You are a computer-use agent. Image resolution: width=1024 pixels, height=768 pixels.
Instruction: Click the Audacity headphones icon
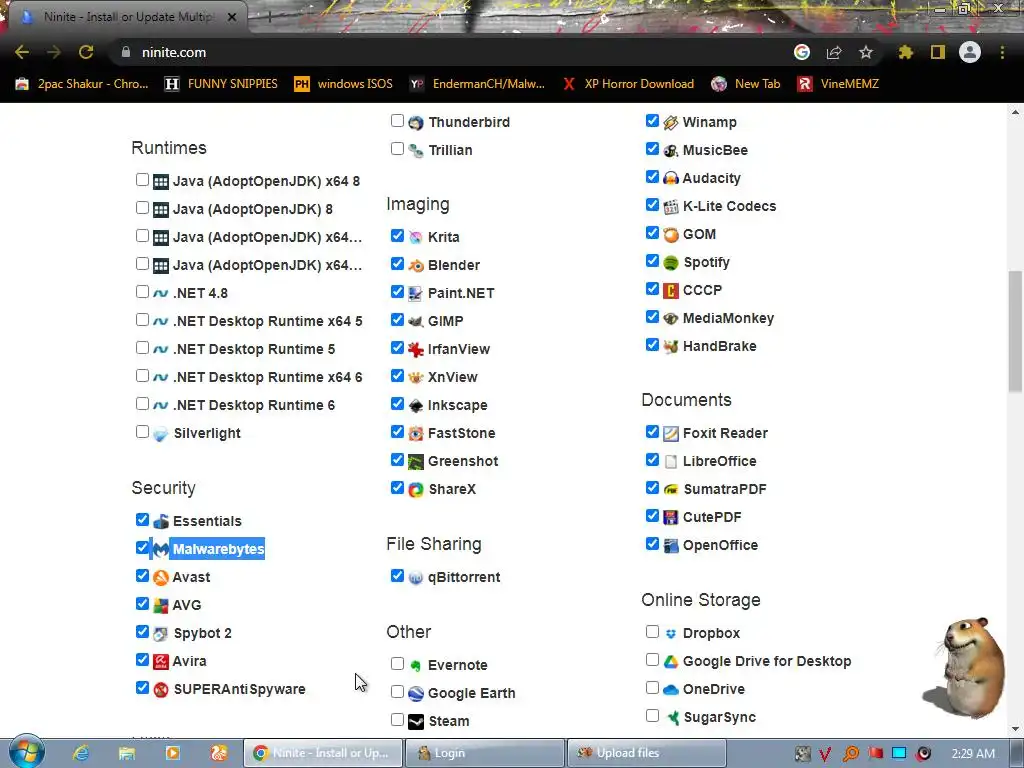pos(671,178)
